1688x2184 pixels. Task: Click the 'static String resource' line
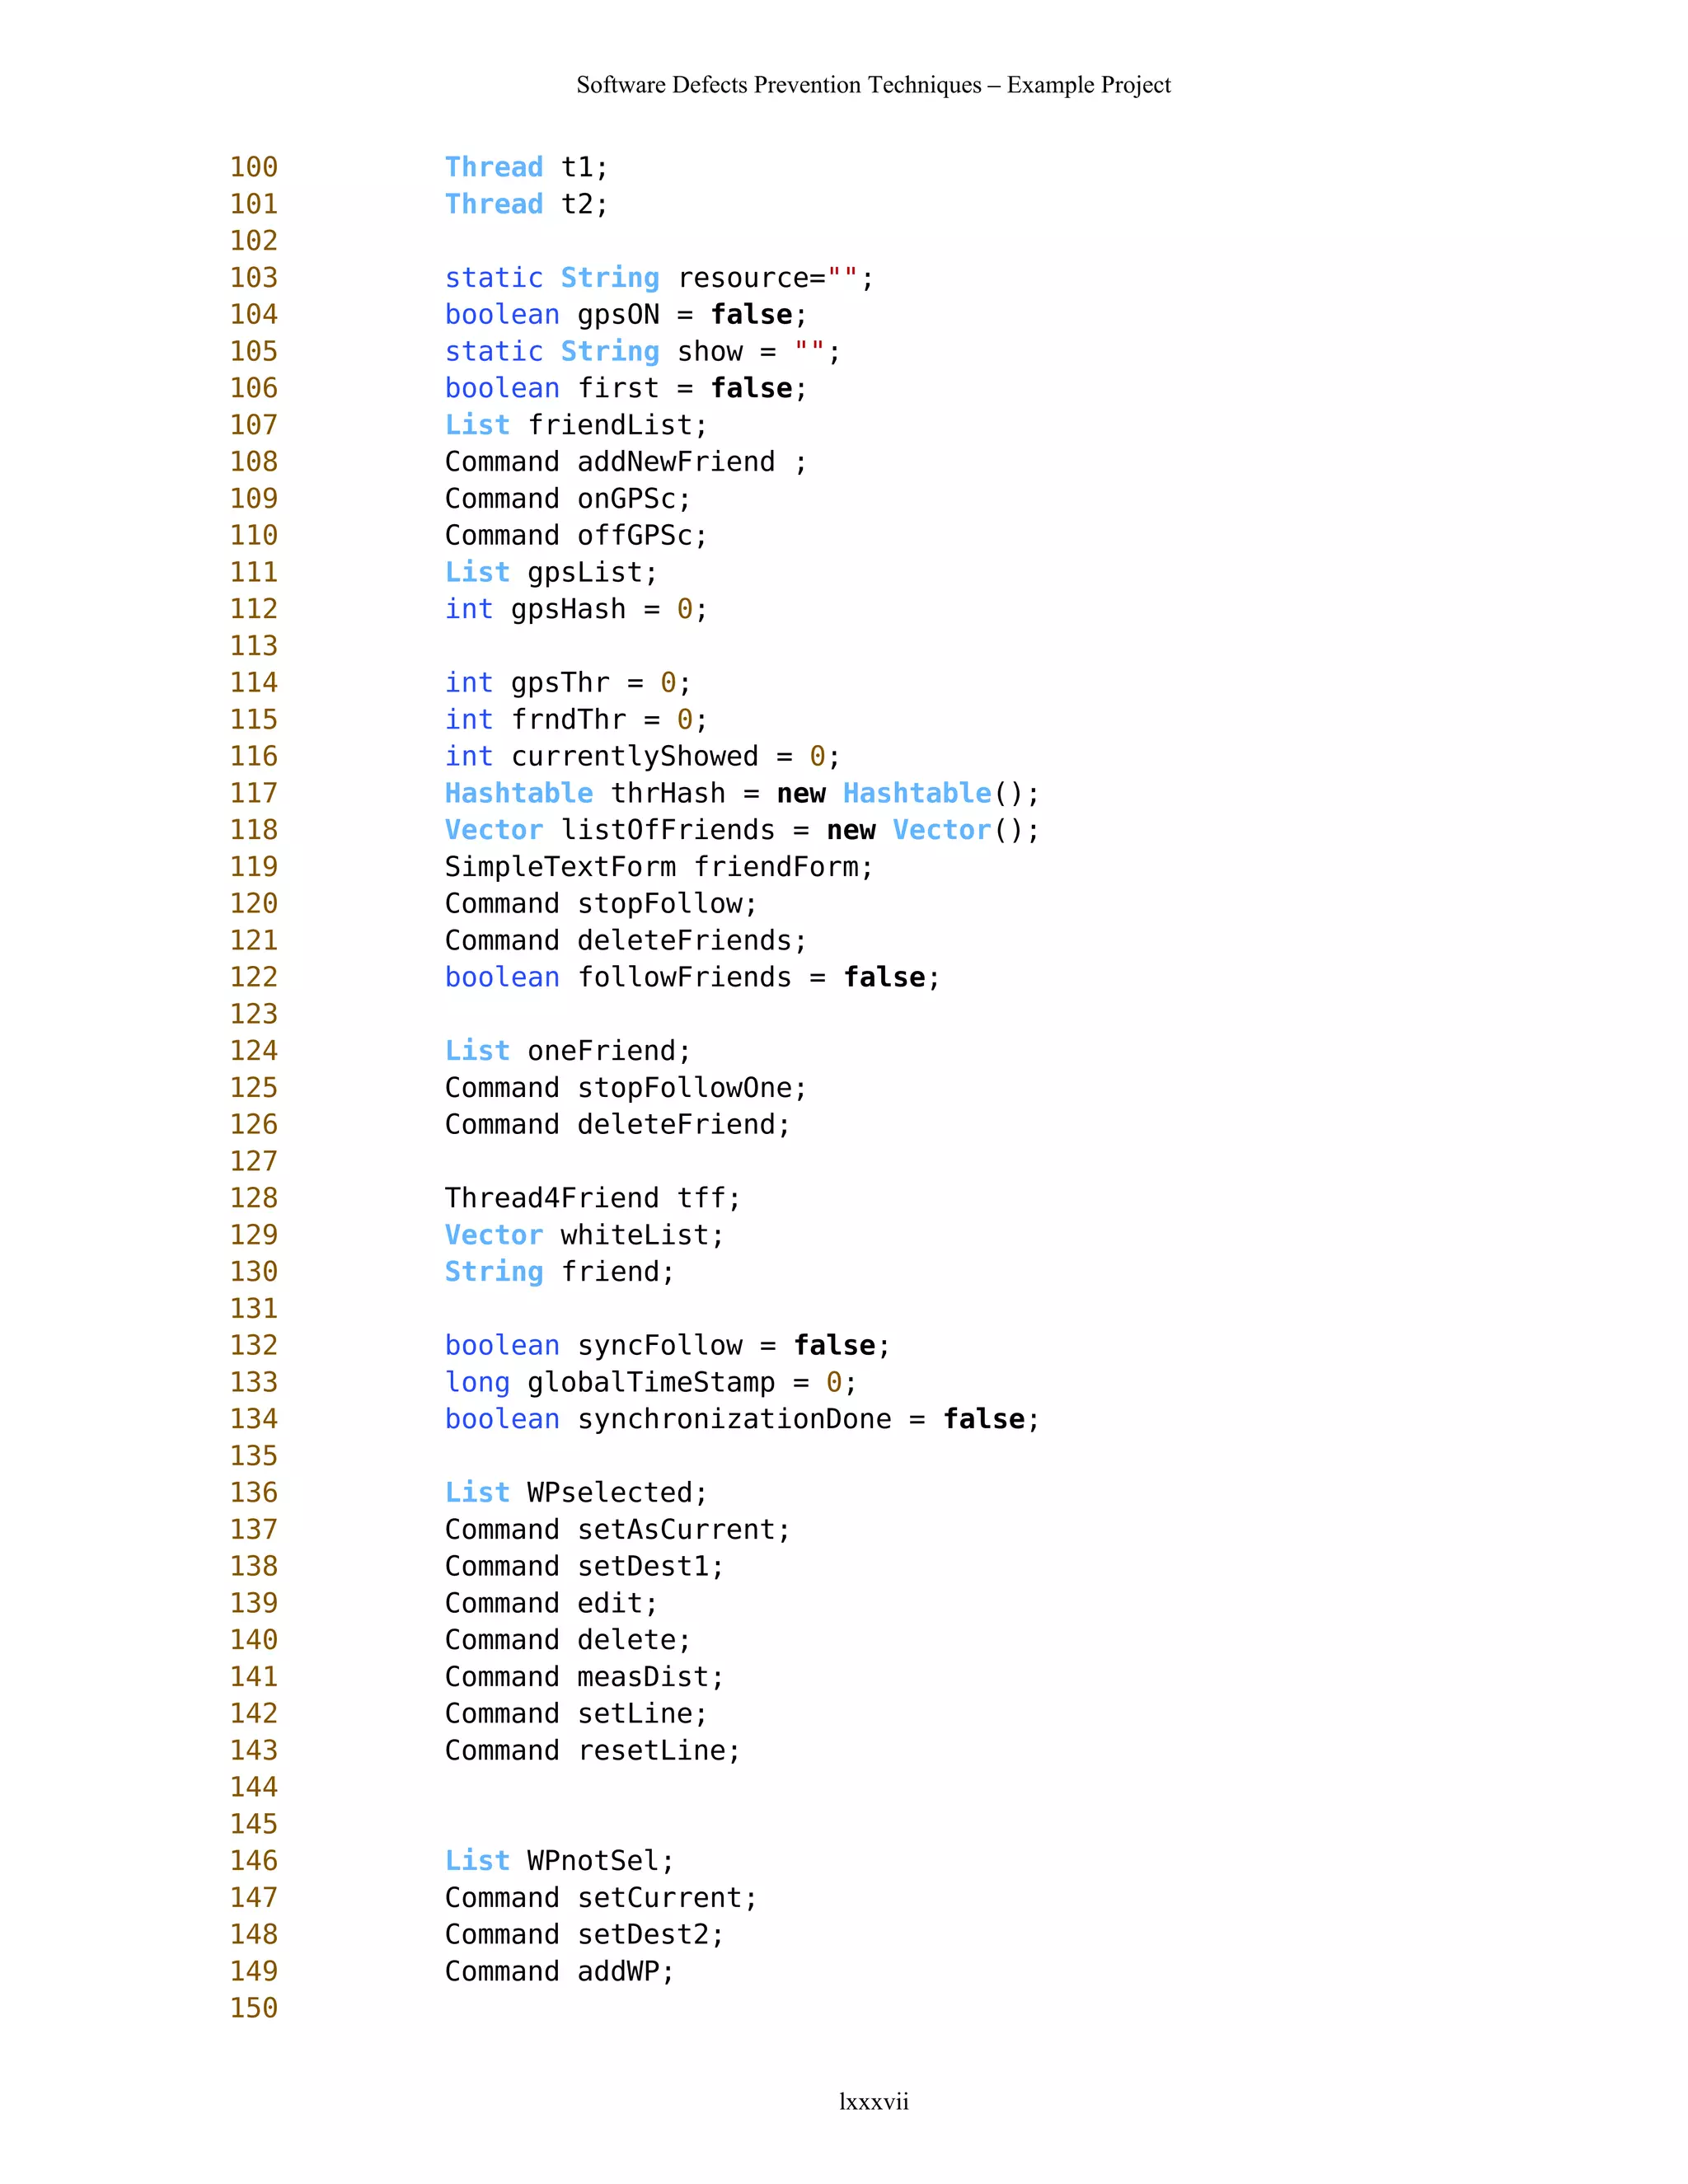[658, 278]
